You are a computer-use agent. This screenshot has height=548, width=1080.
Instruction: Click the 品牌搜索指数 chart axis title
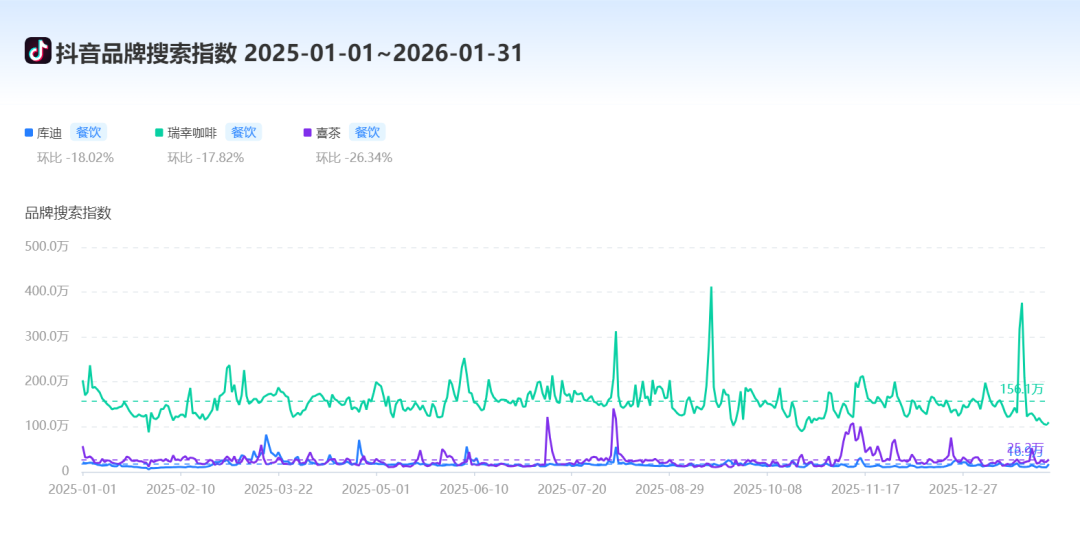68,213
